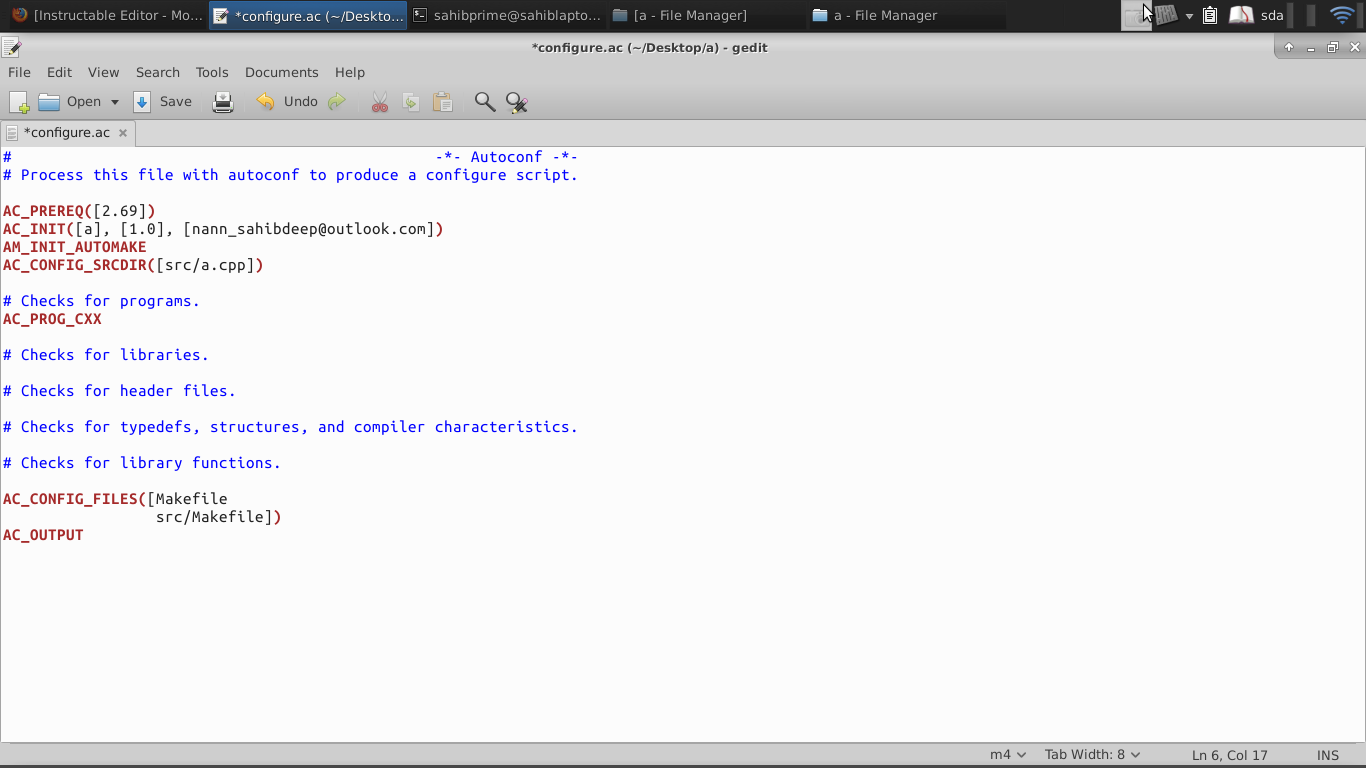
Task: Open Find with the magnifier icon
Action: pos(485,102)
